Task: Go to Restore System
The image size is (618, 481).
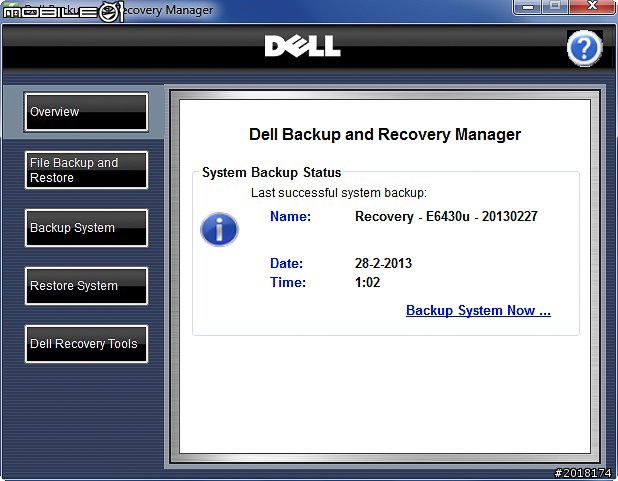Action: click(x=86, y=286)
